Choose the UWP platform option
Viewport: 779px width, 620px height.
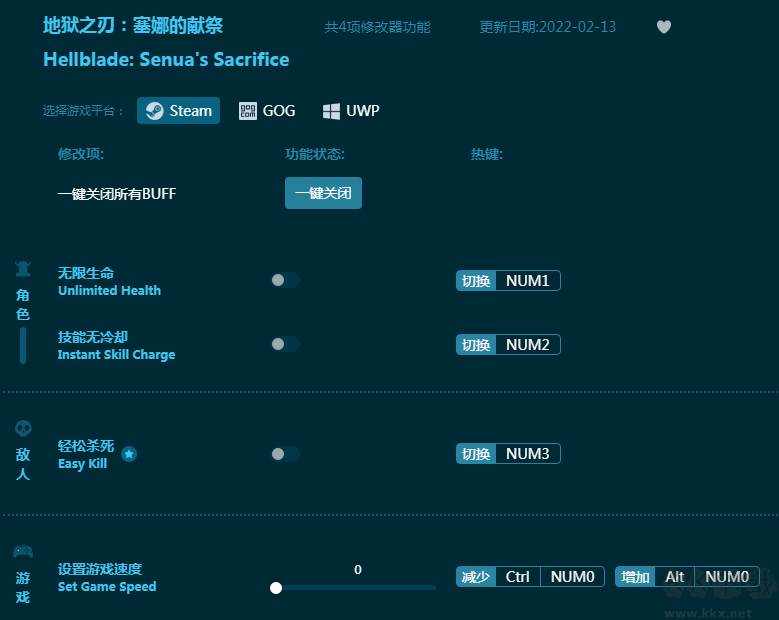[x=351, y=111]
